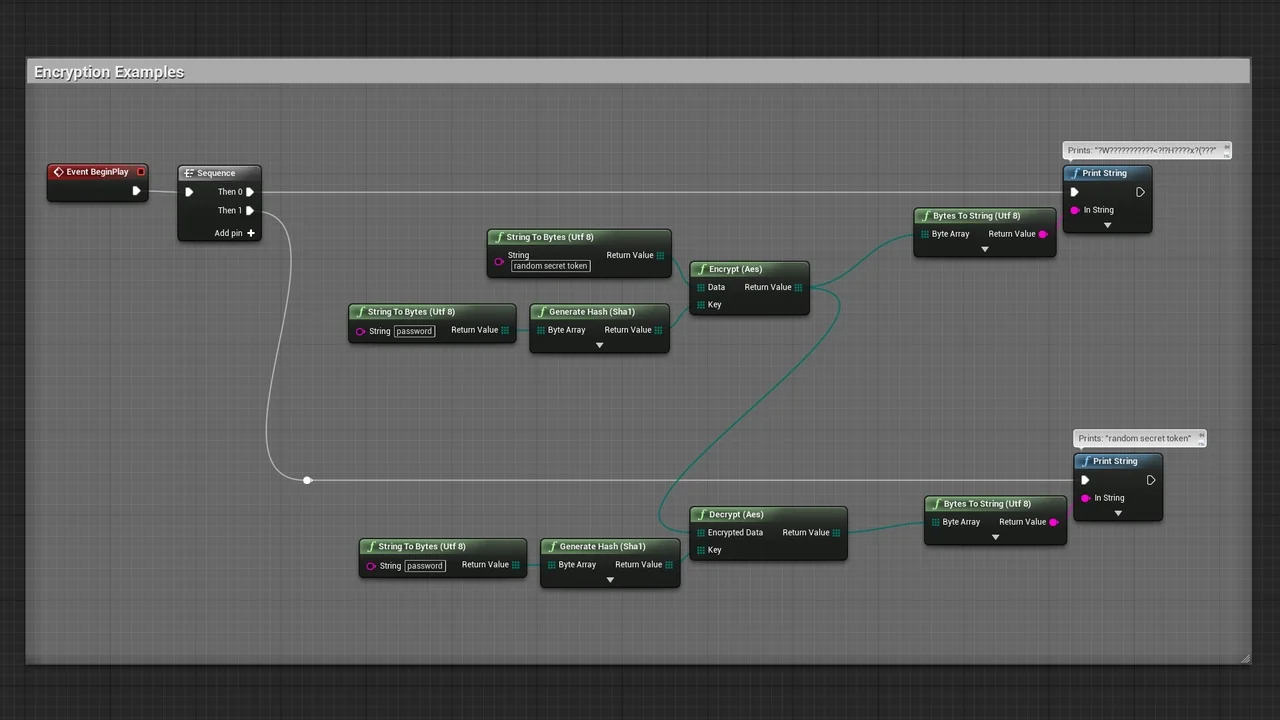Screen dimensions: 1280x720
Task: Click the Key pin on Decrypt (Aes)
Action: click(x=701, y=550)
